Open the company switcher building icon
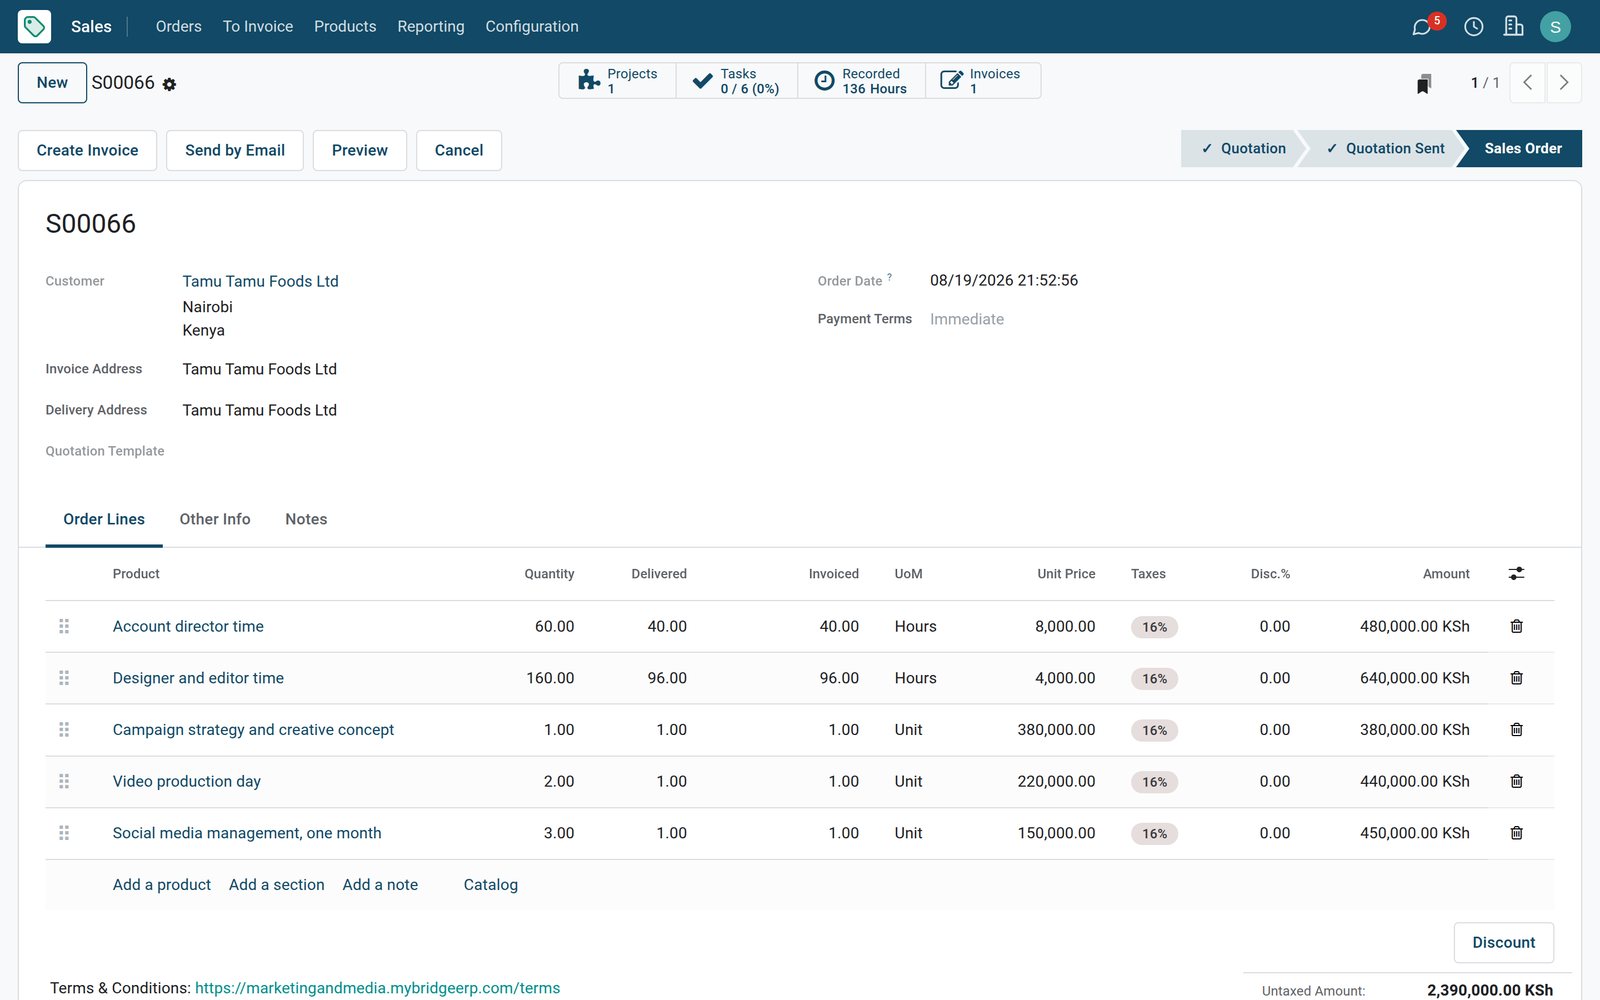The width and height of the screenshot is (1600, 1000). pyautogui.click(x=1513, y=26)
